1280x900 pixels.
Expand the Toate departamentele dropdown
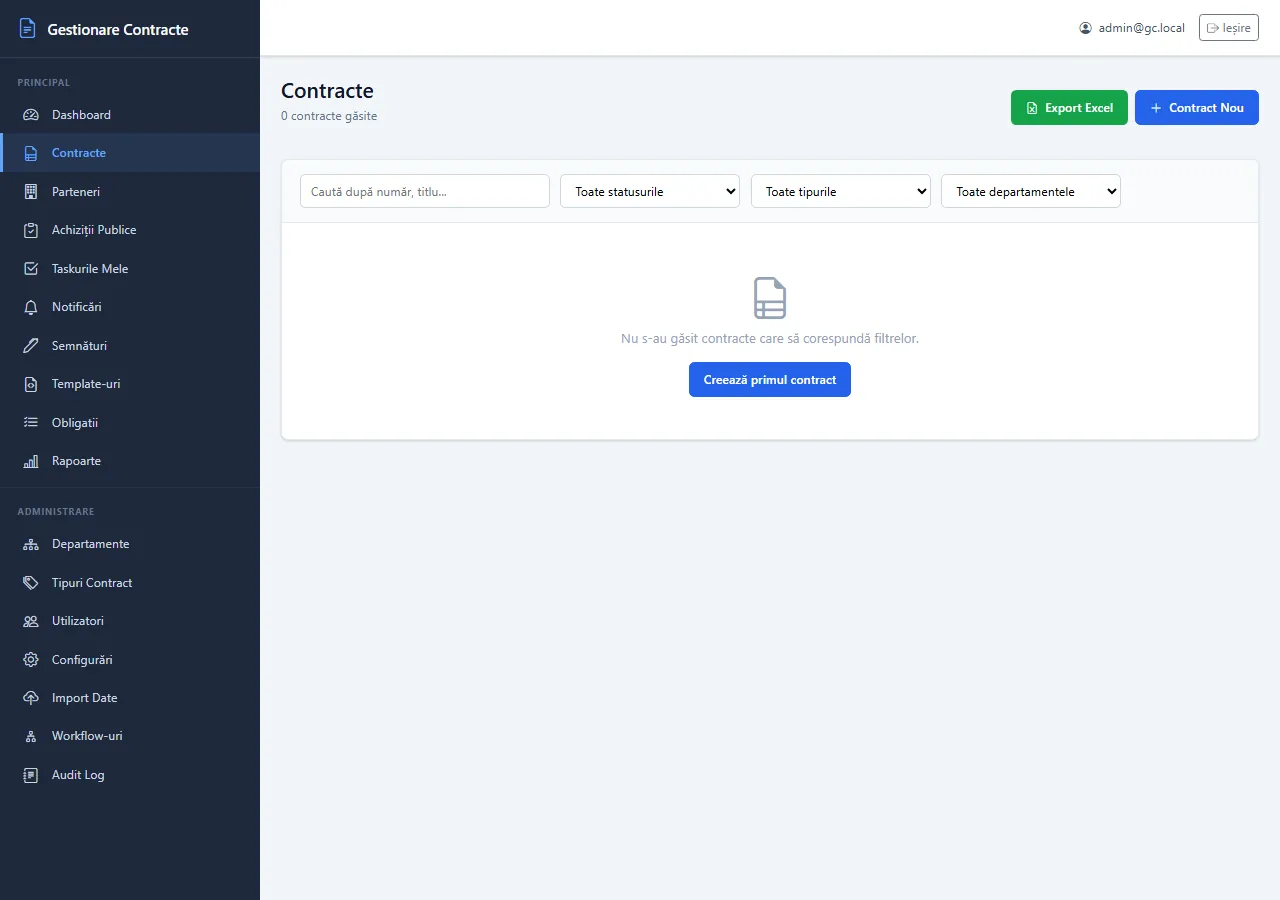click(1031, 191)
